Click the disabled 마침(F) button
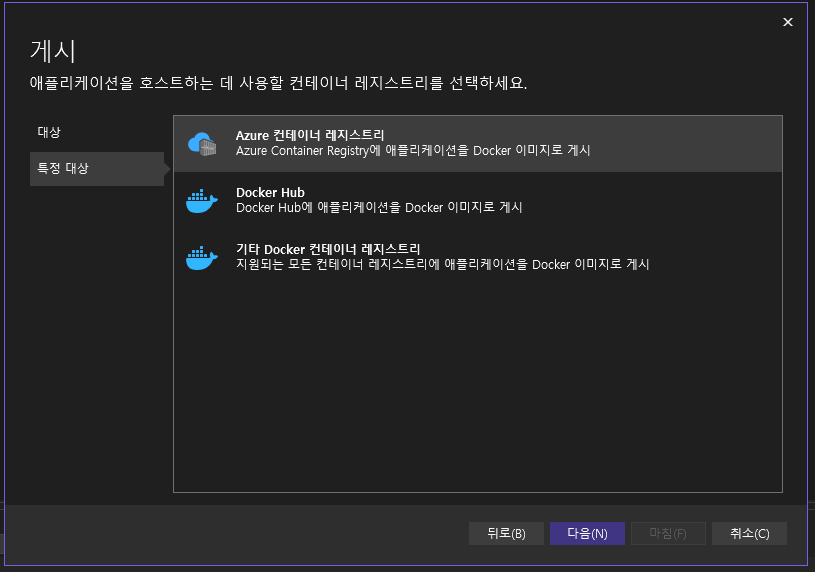Viewport: 815px width, 572px height. point(668,534)
